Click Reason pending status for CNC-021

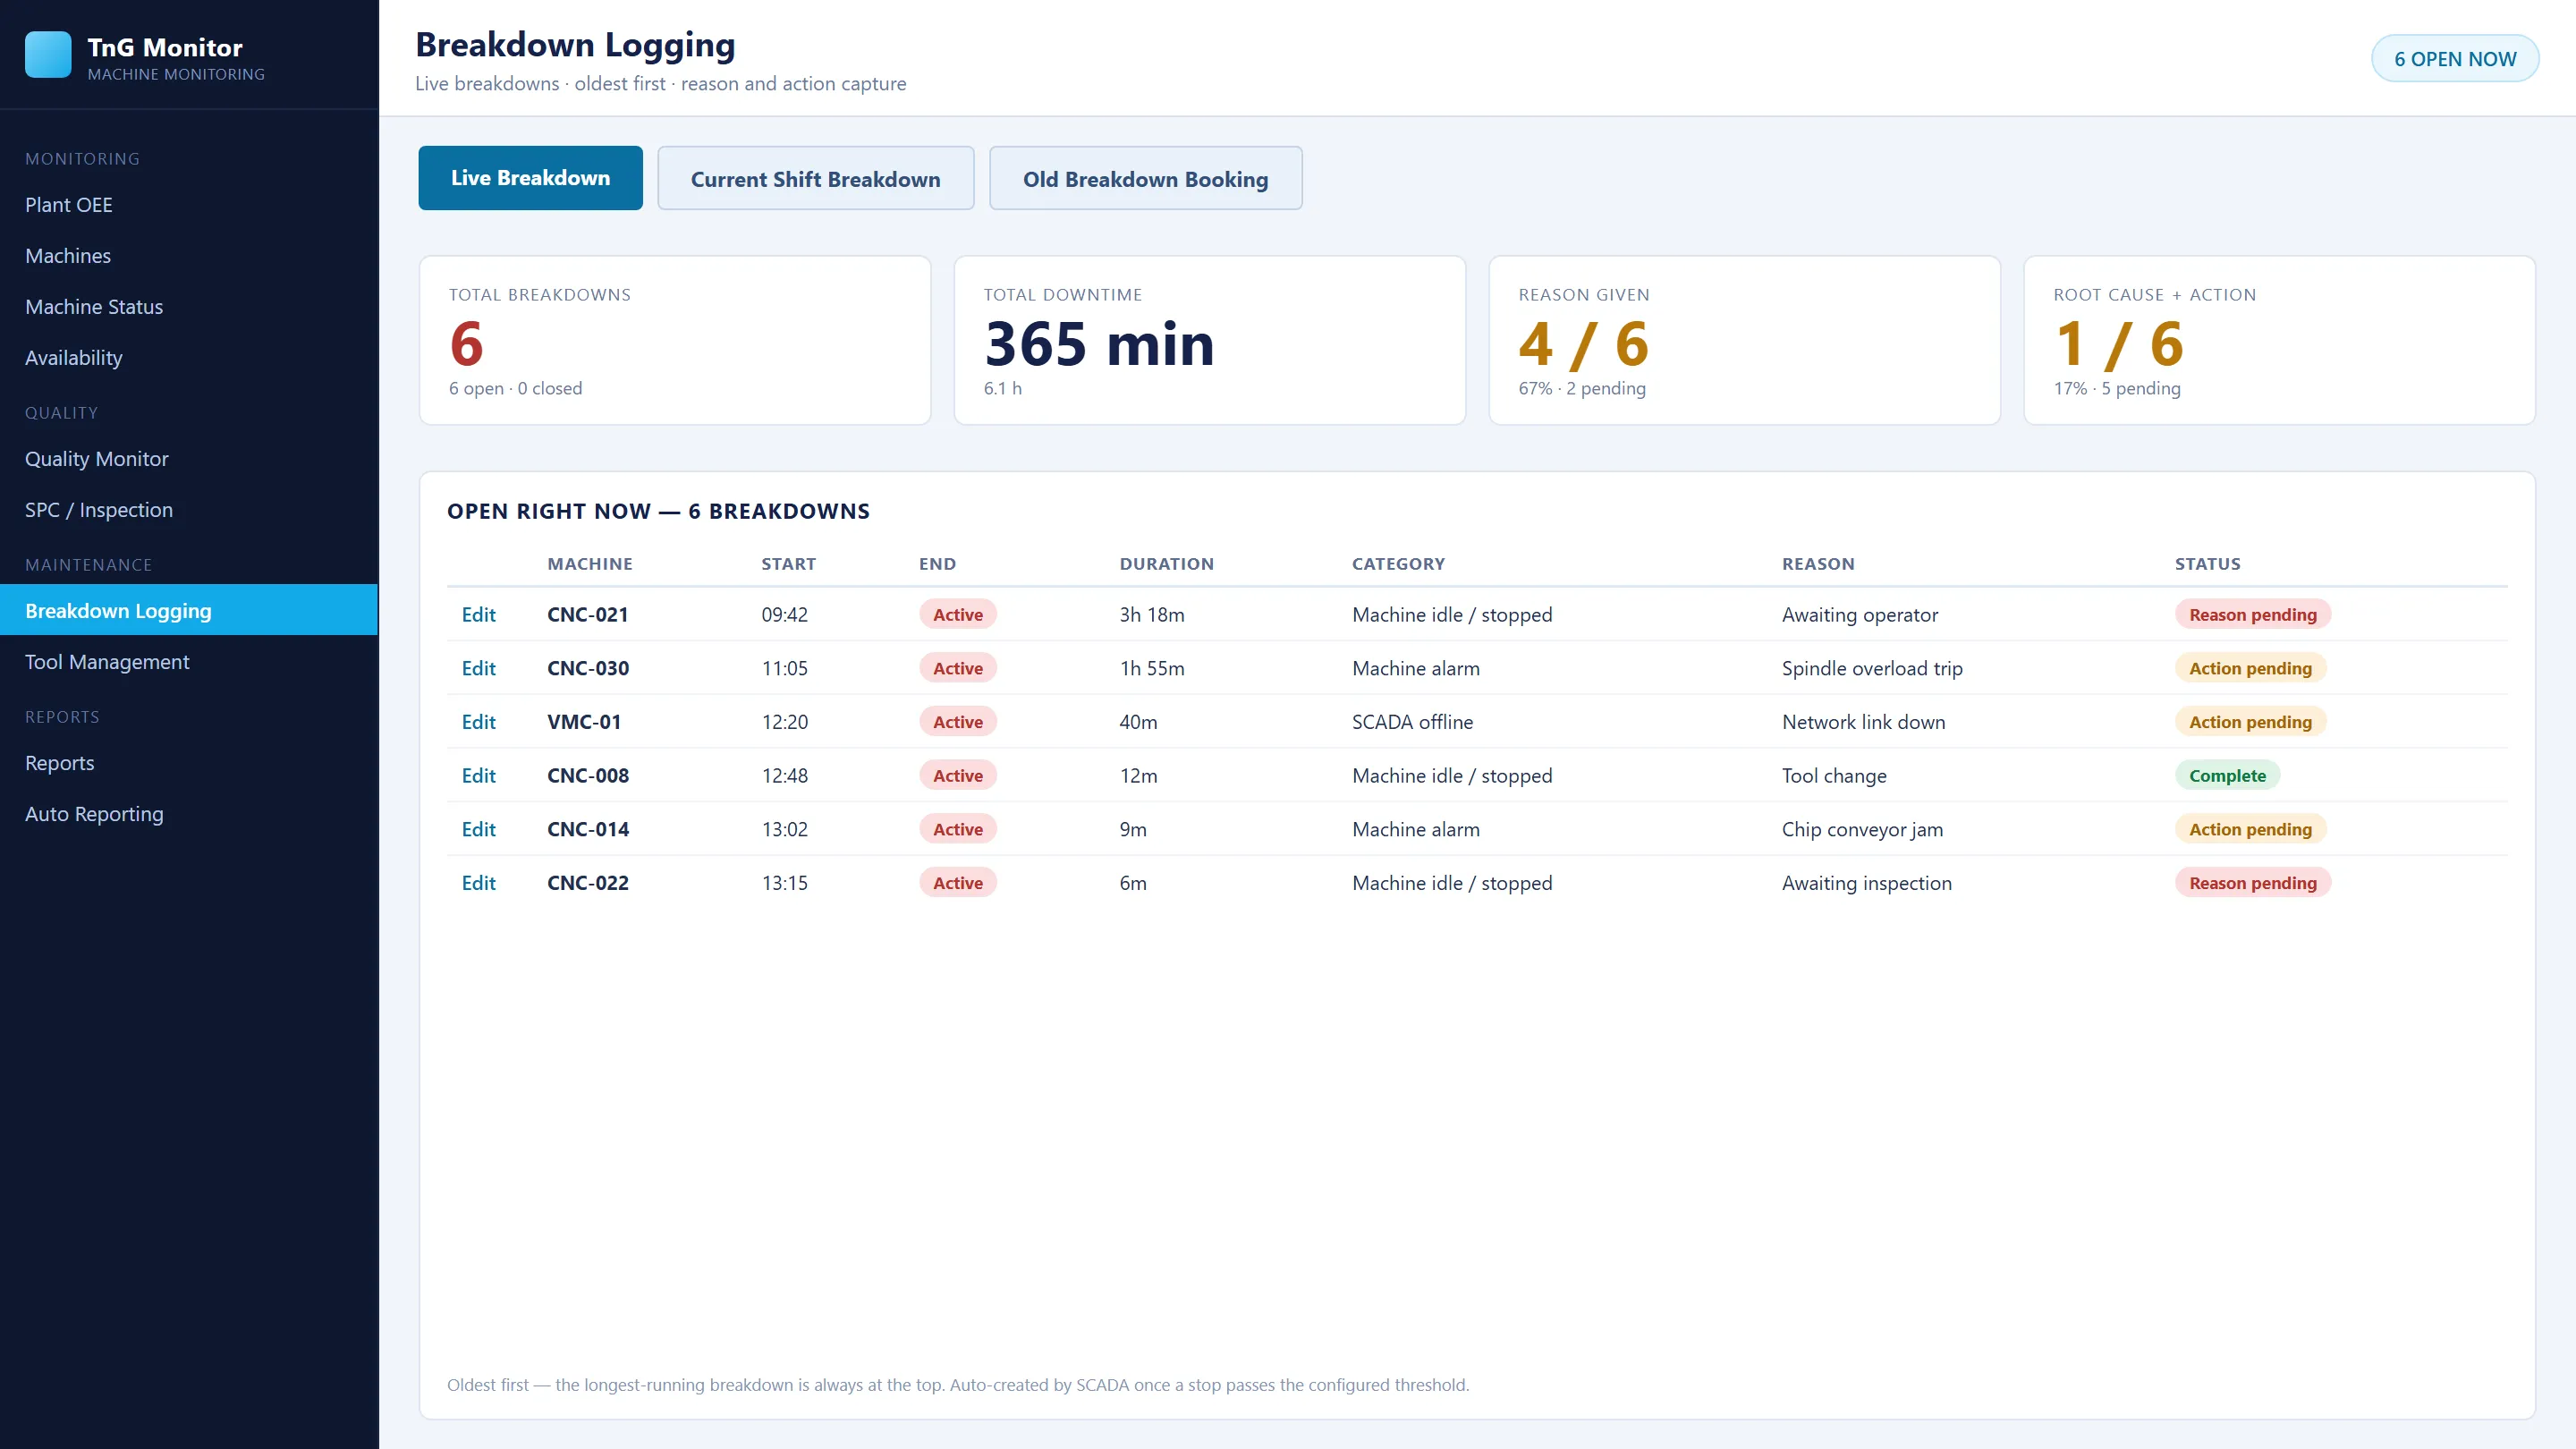(x=2253, y=615)
